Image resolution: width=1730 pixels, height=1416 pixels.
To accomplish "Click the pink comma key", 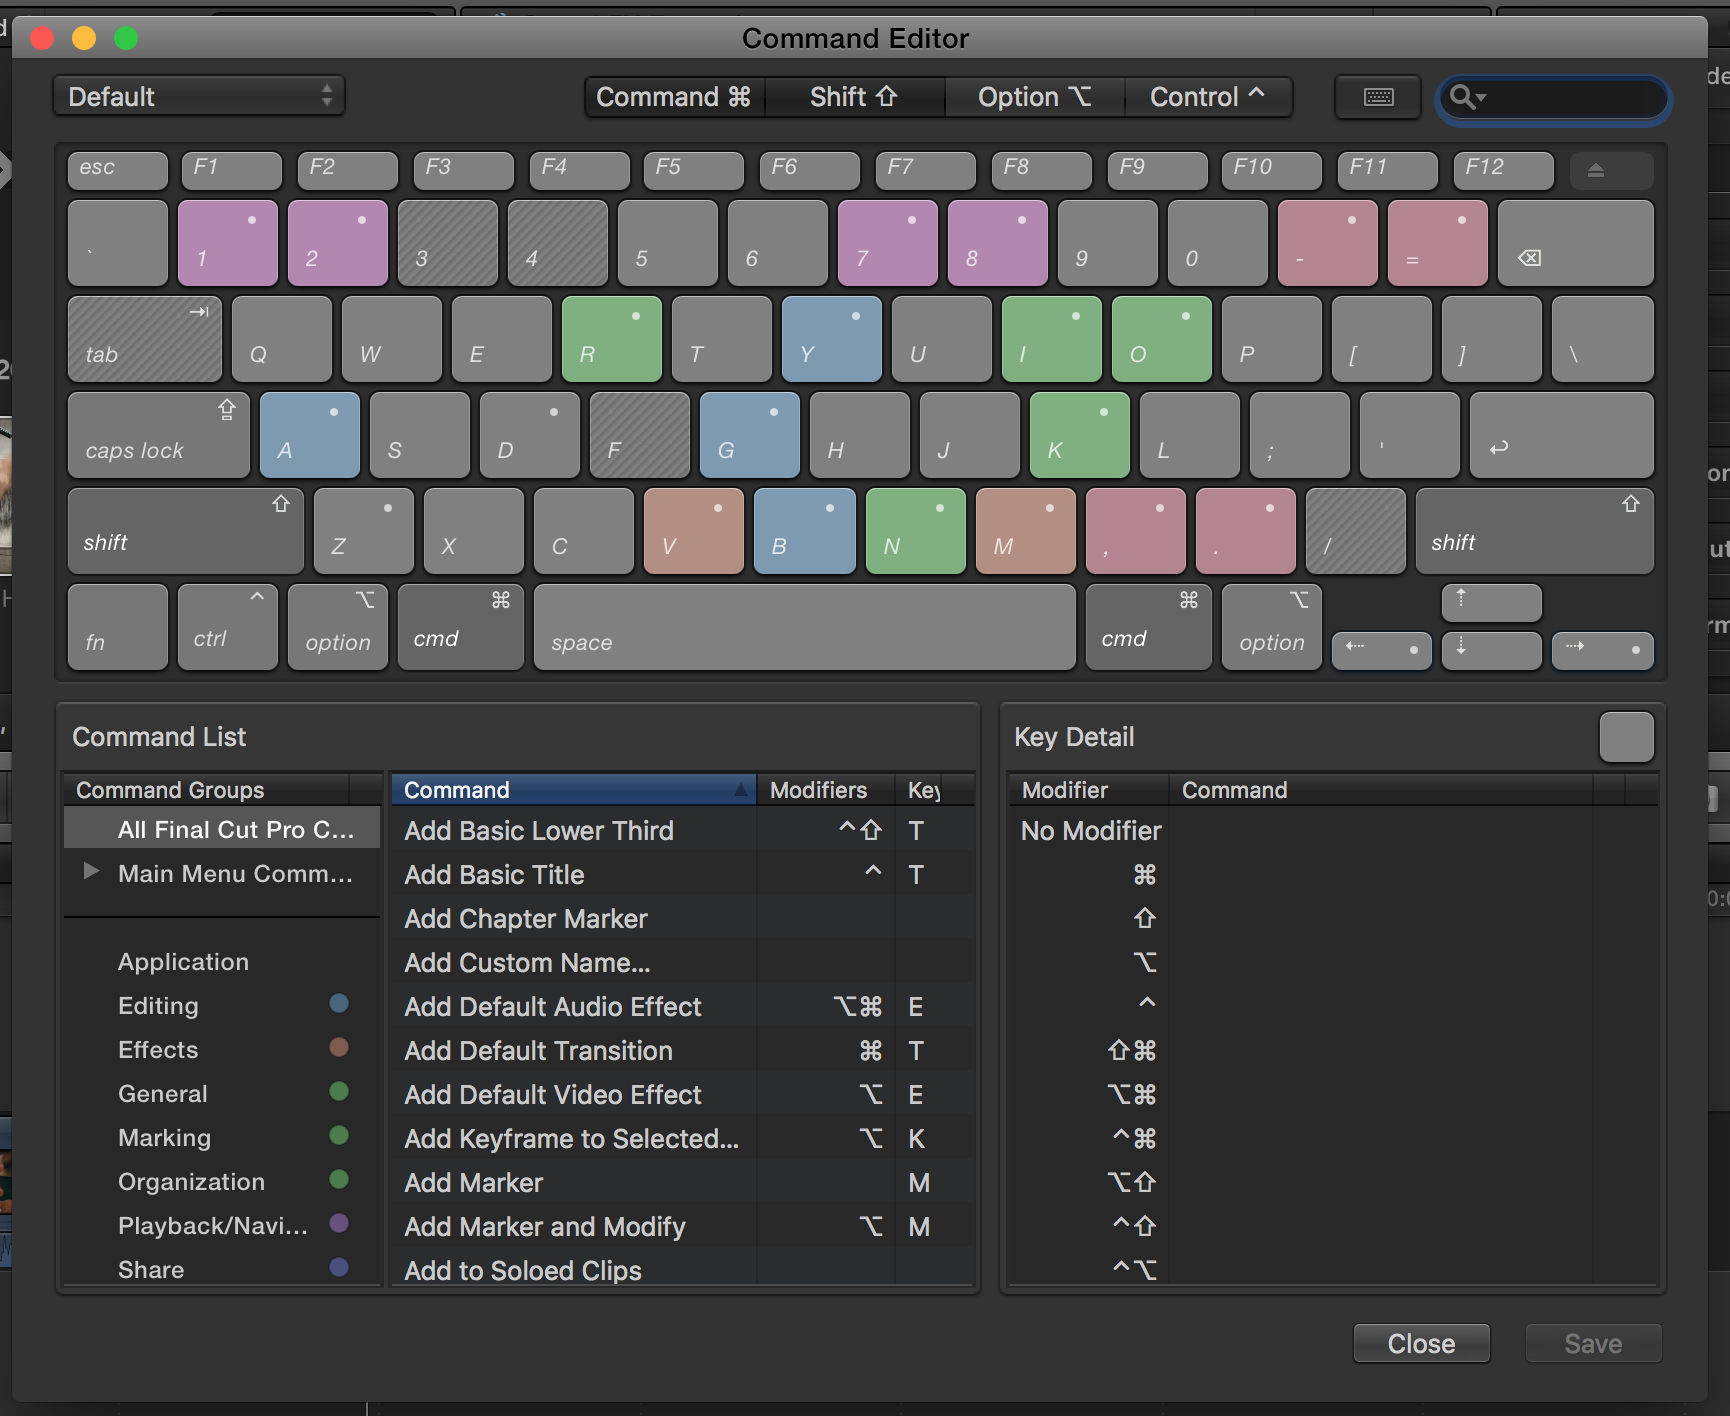I will click(1135, 531).
